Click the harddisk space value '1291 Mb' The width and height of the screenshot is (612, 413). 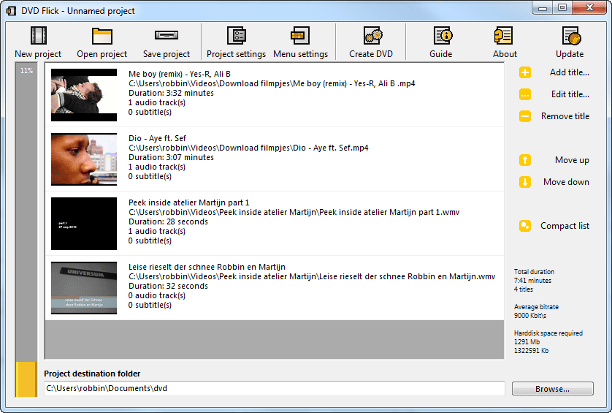(x=527, y=342)
